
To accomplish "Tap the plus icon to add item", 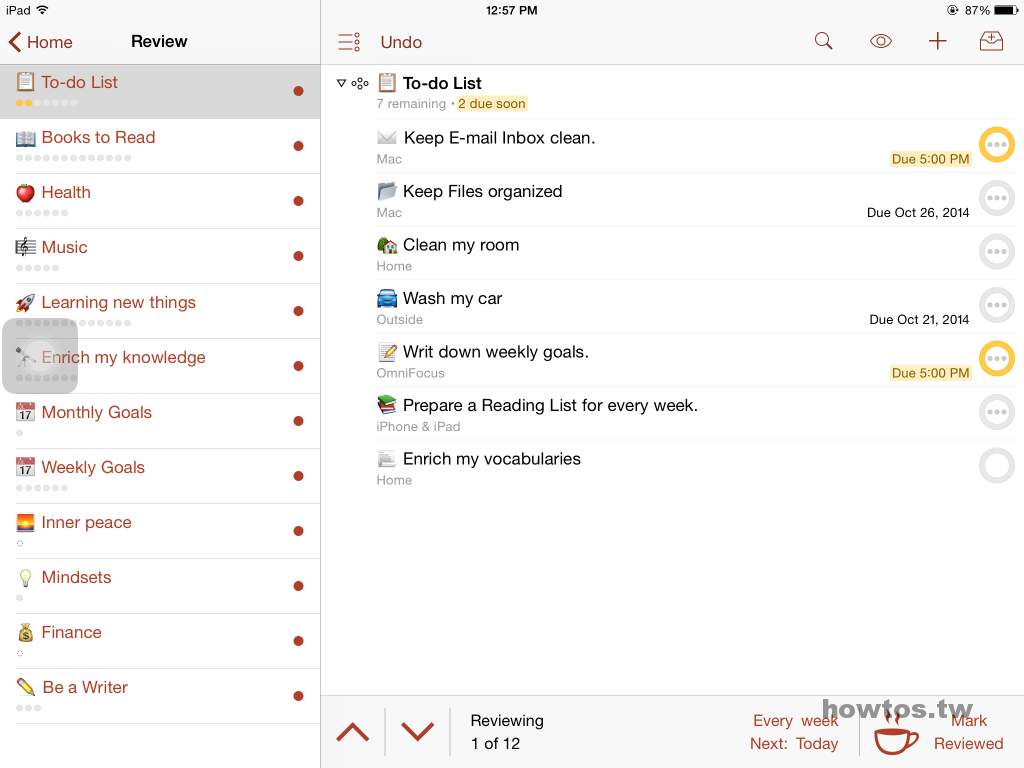I will tap(937, 41).
